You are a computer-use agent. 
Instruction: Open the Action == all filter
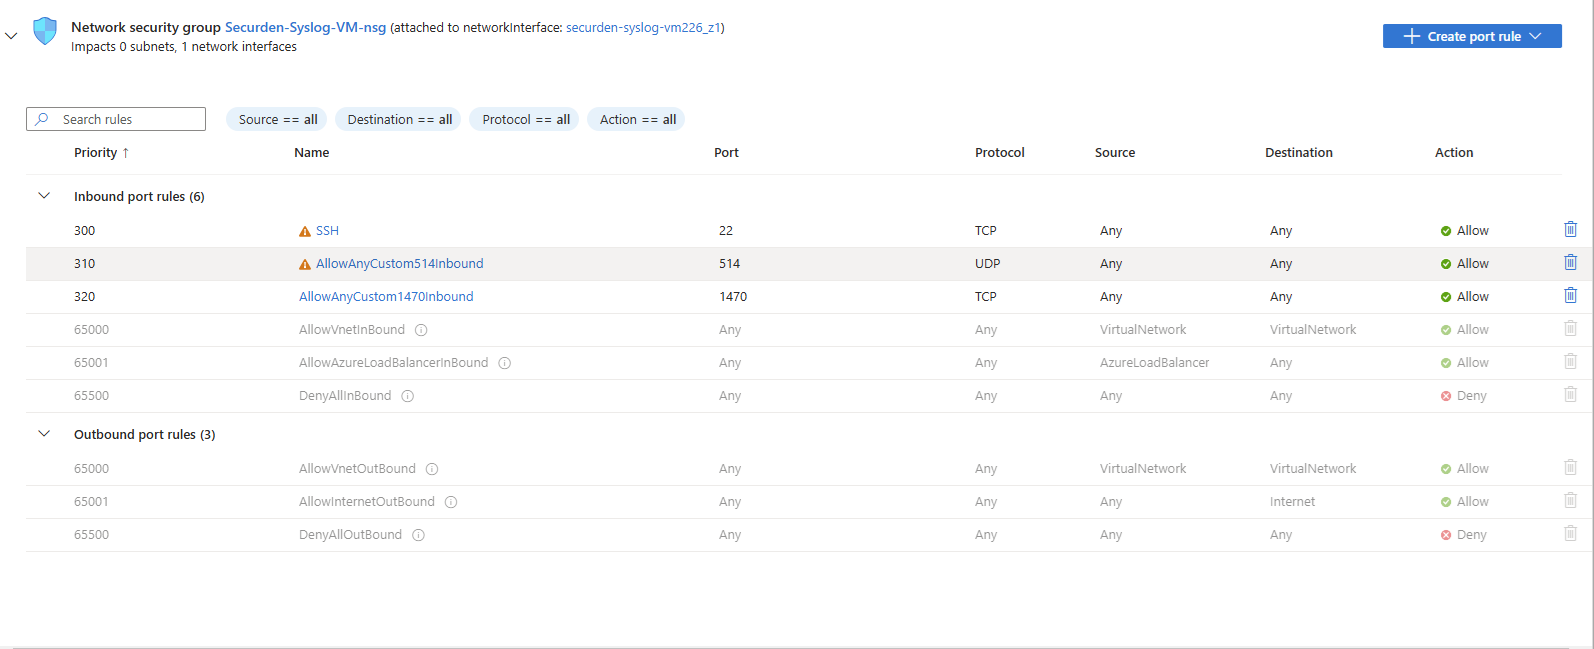pos(637,119)
